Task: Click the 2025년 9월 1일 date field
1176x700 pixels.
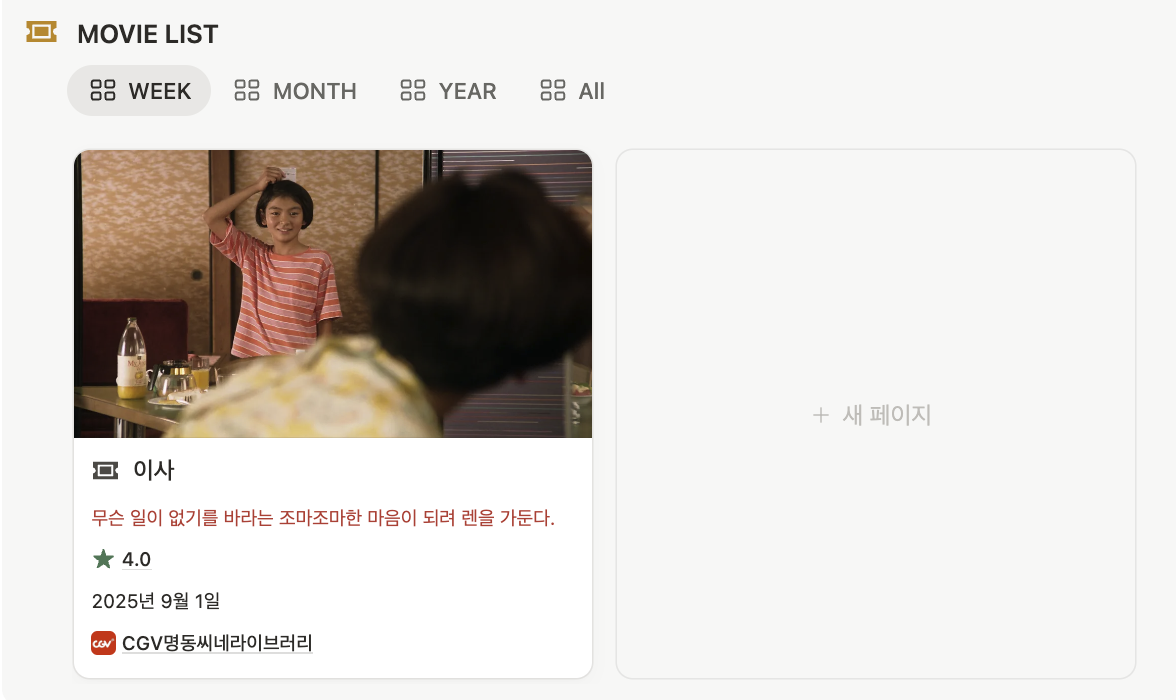Action: pyautogui.click(x=156, y=601)
